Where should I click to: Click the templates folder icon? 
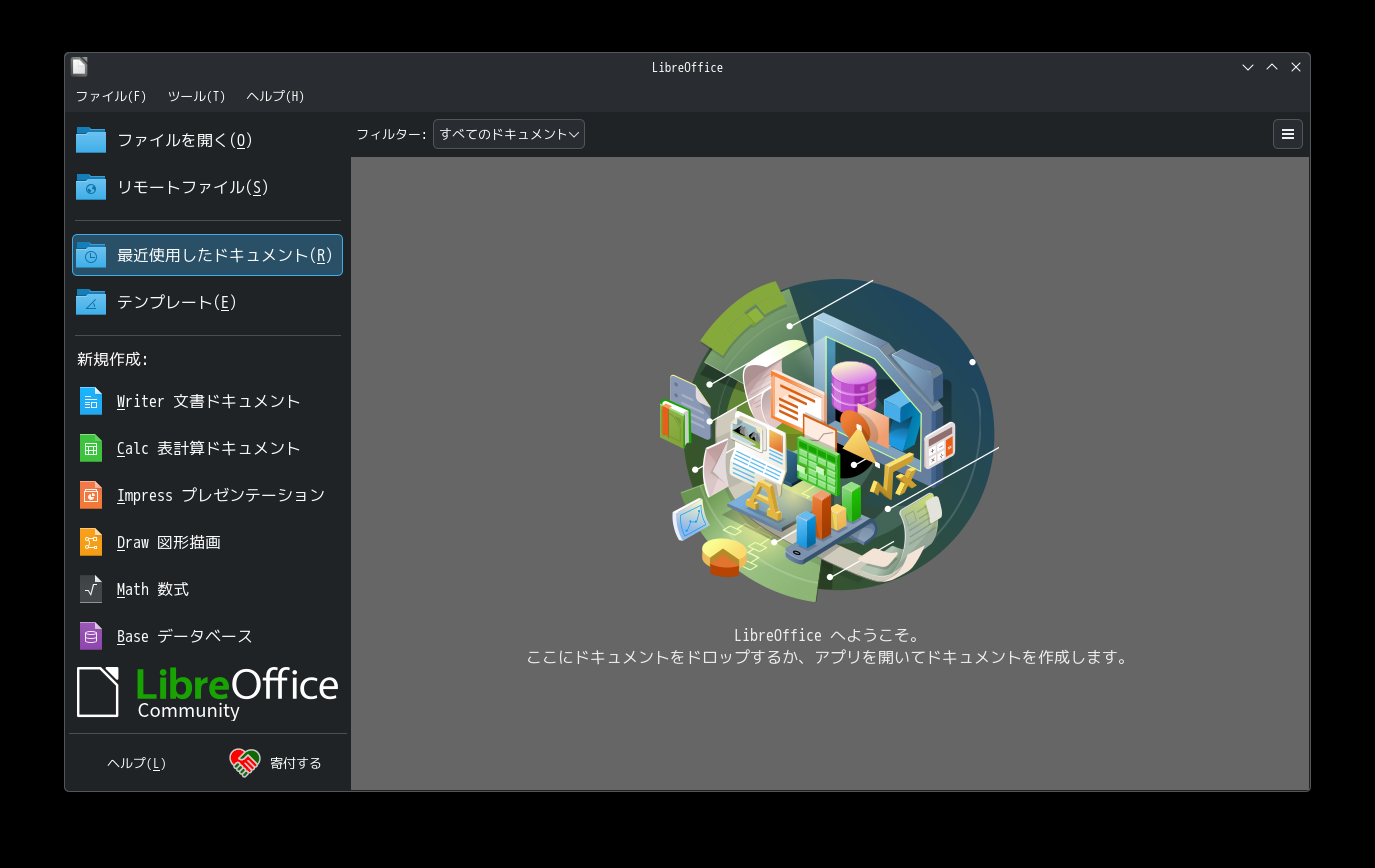(x=91, y=302)
